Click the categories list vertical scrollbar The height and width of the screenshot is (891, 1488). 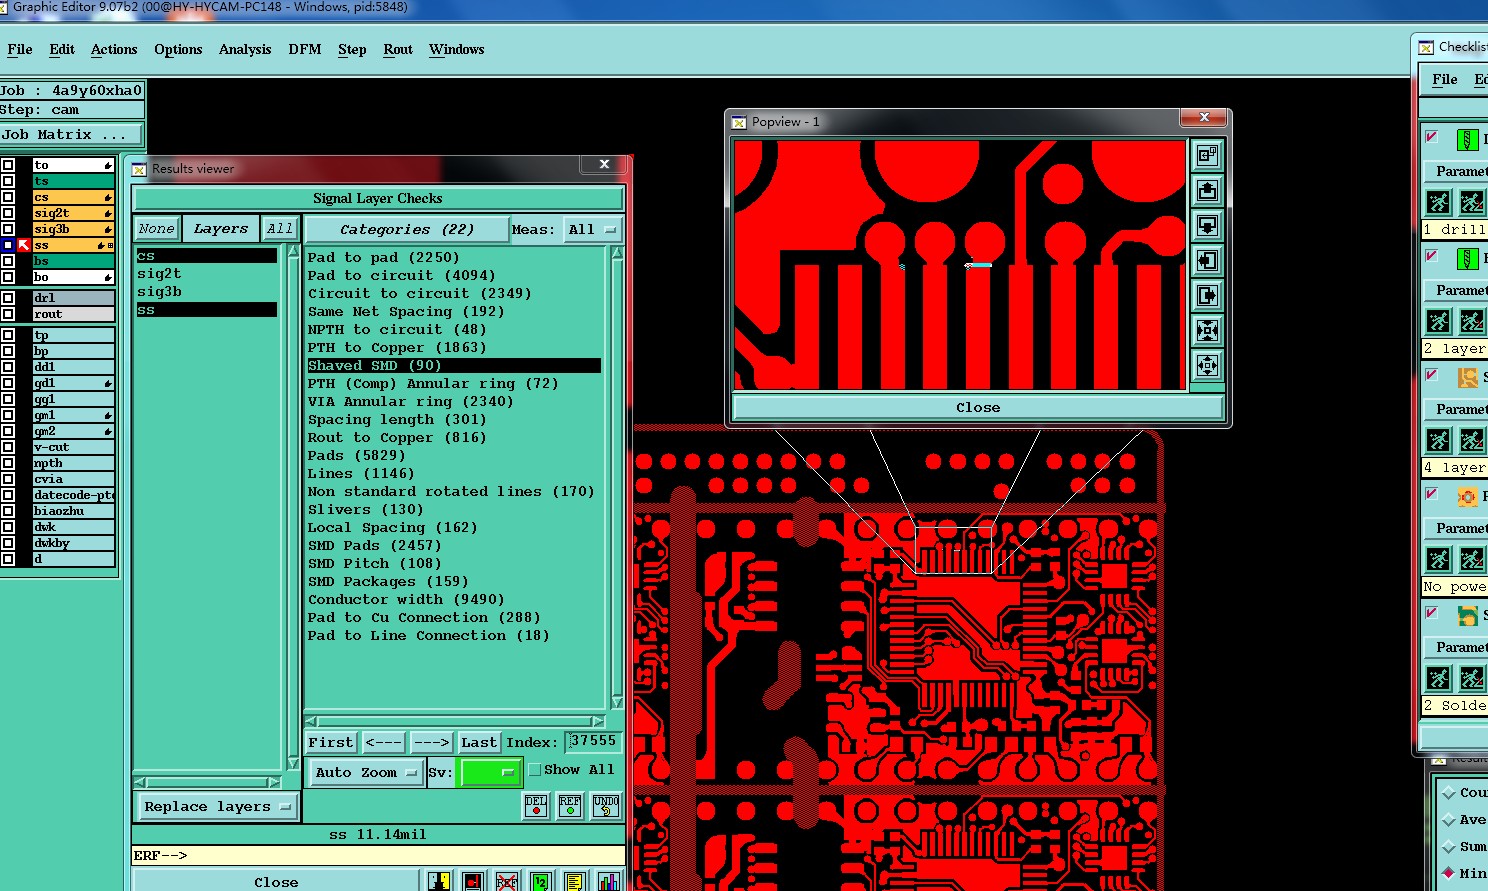617,478
